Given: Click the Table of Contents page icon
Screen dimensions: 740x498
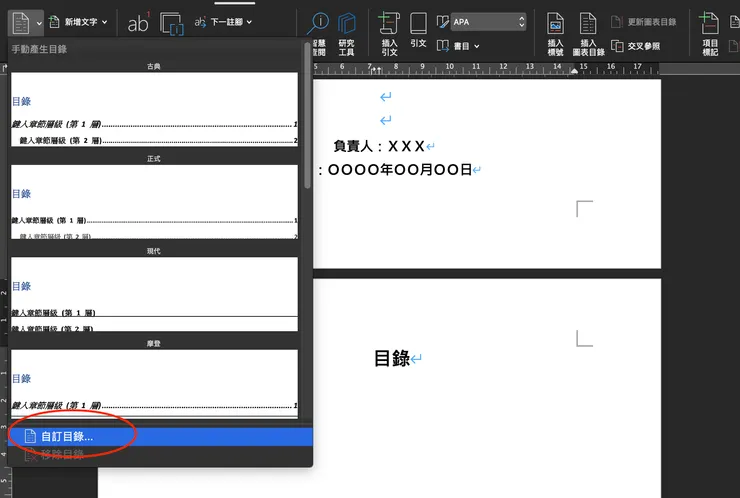Looking at the screenshot, I should [20, 23].
